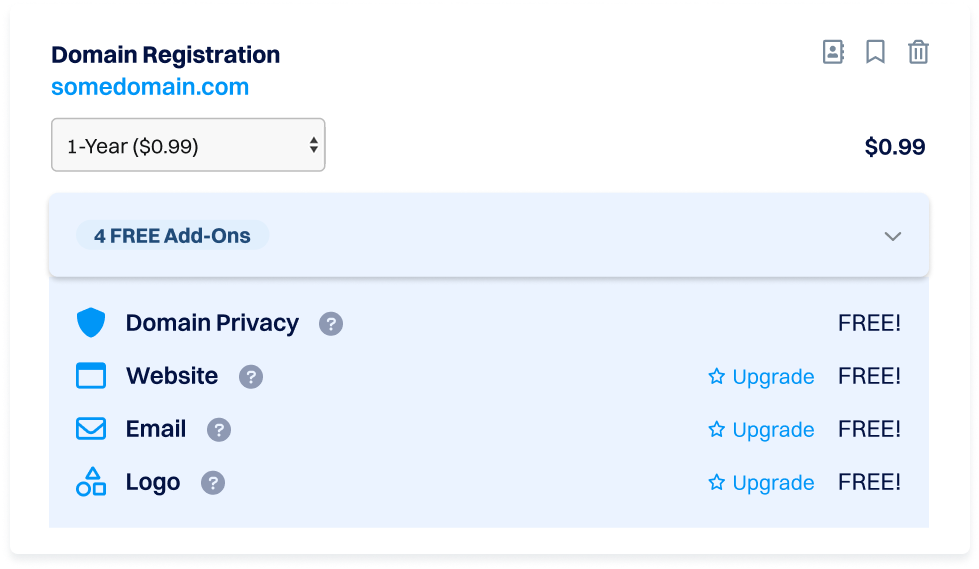The image size is (979, 569).
Task: Click the Email envelope icon
Action: [91, 429]
